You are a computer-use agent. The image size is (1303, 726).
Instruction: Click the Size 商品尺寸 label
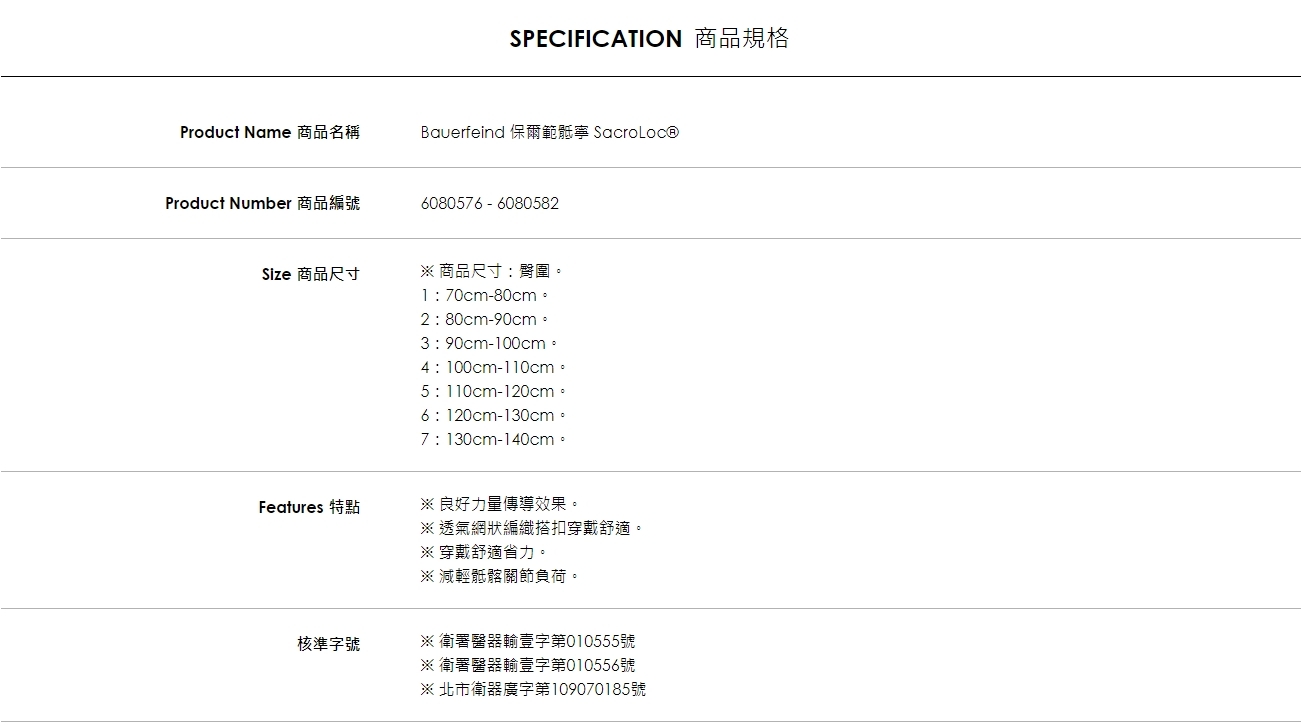[x=310, y=274]
